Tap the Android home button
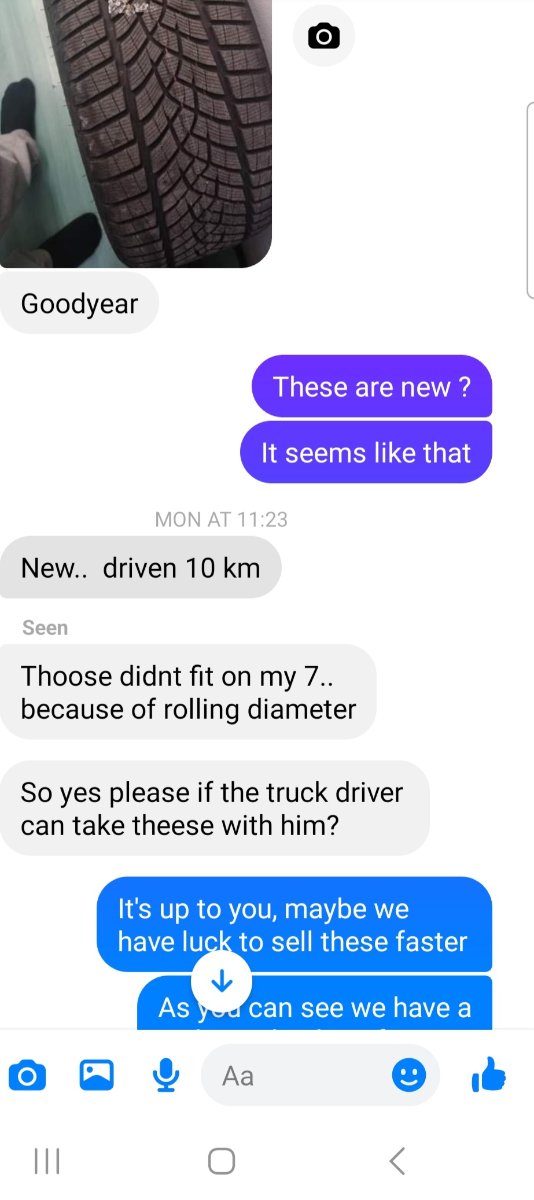The height and width of the screenshot is (1200, 534). click(x=222, y=1161)
